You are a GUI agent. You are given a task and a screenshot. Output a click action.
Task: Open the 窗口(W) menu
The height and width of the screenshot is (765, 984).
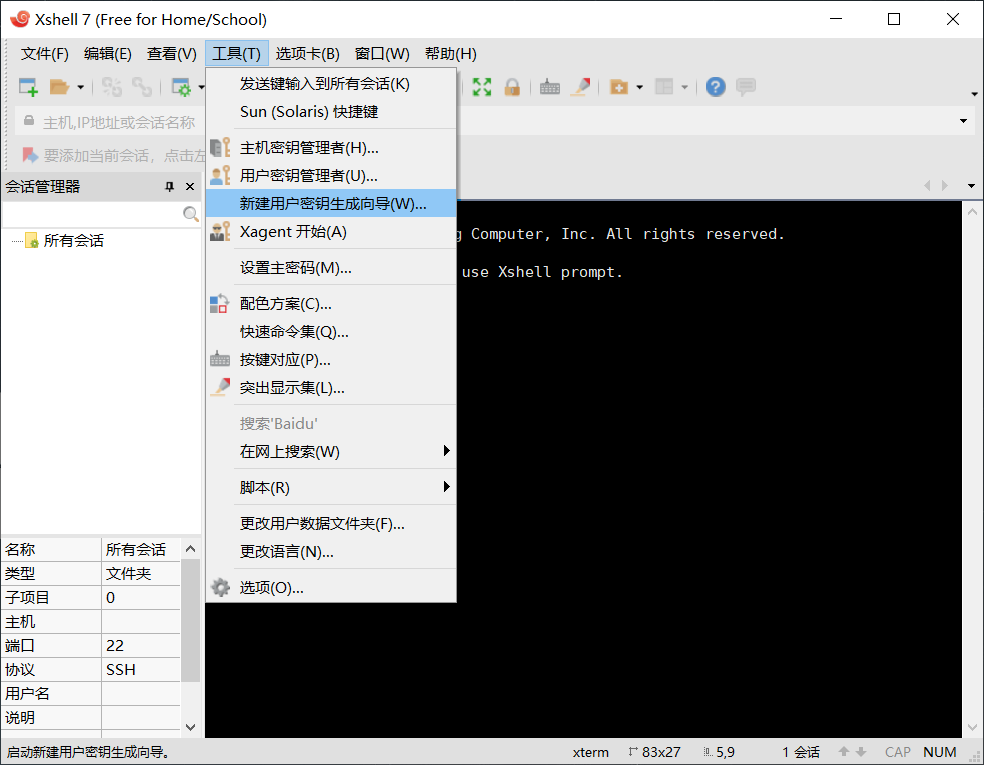[x=382, y=53]
